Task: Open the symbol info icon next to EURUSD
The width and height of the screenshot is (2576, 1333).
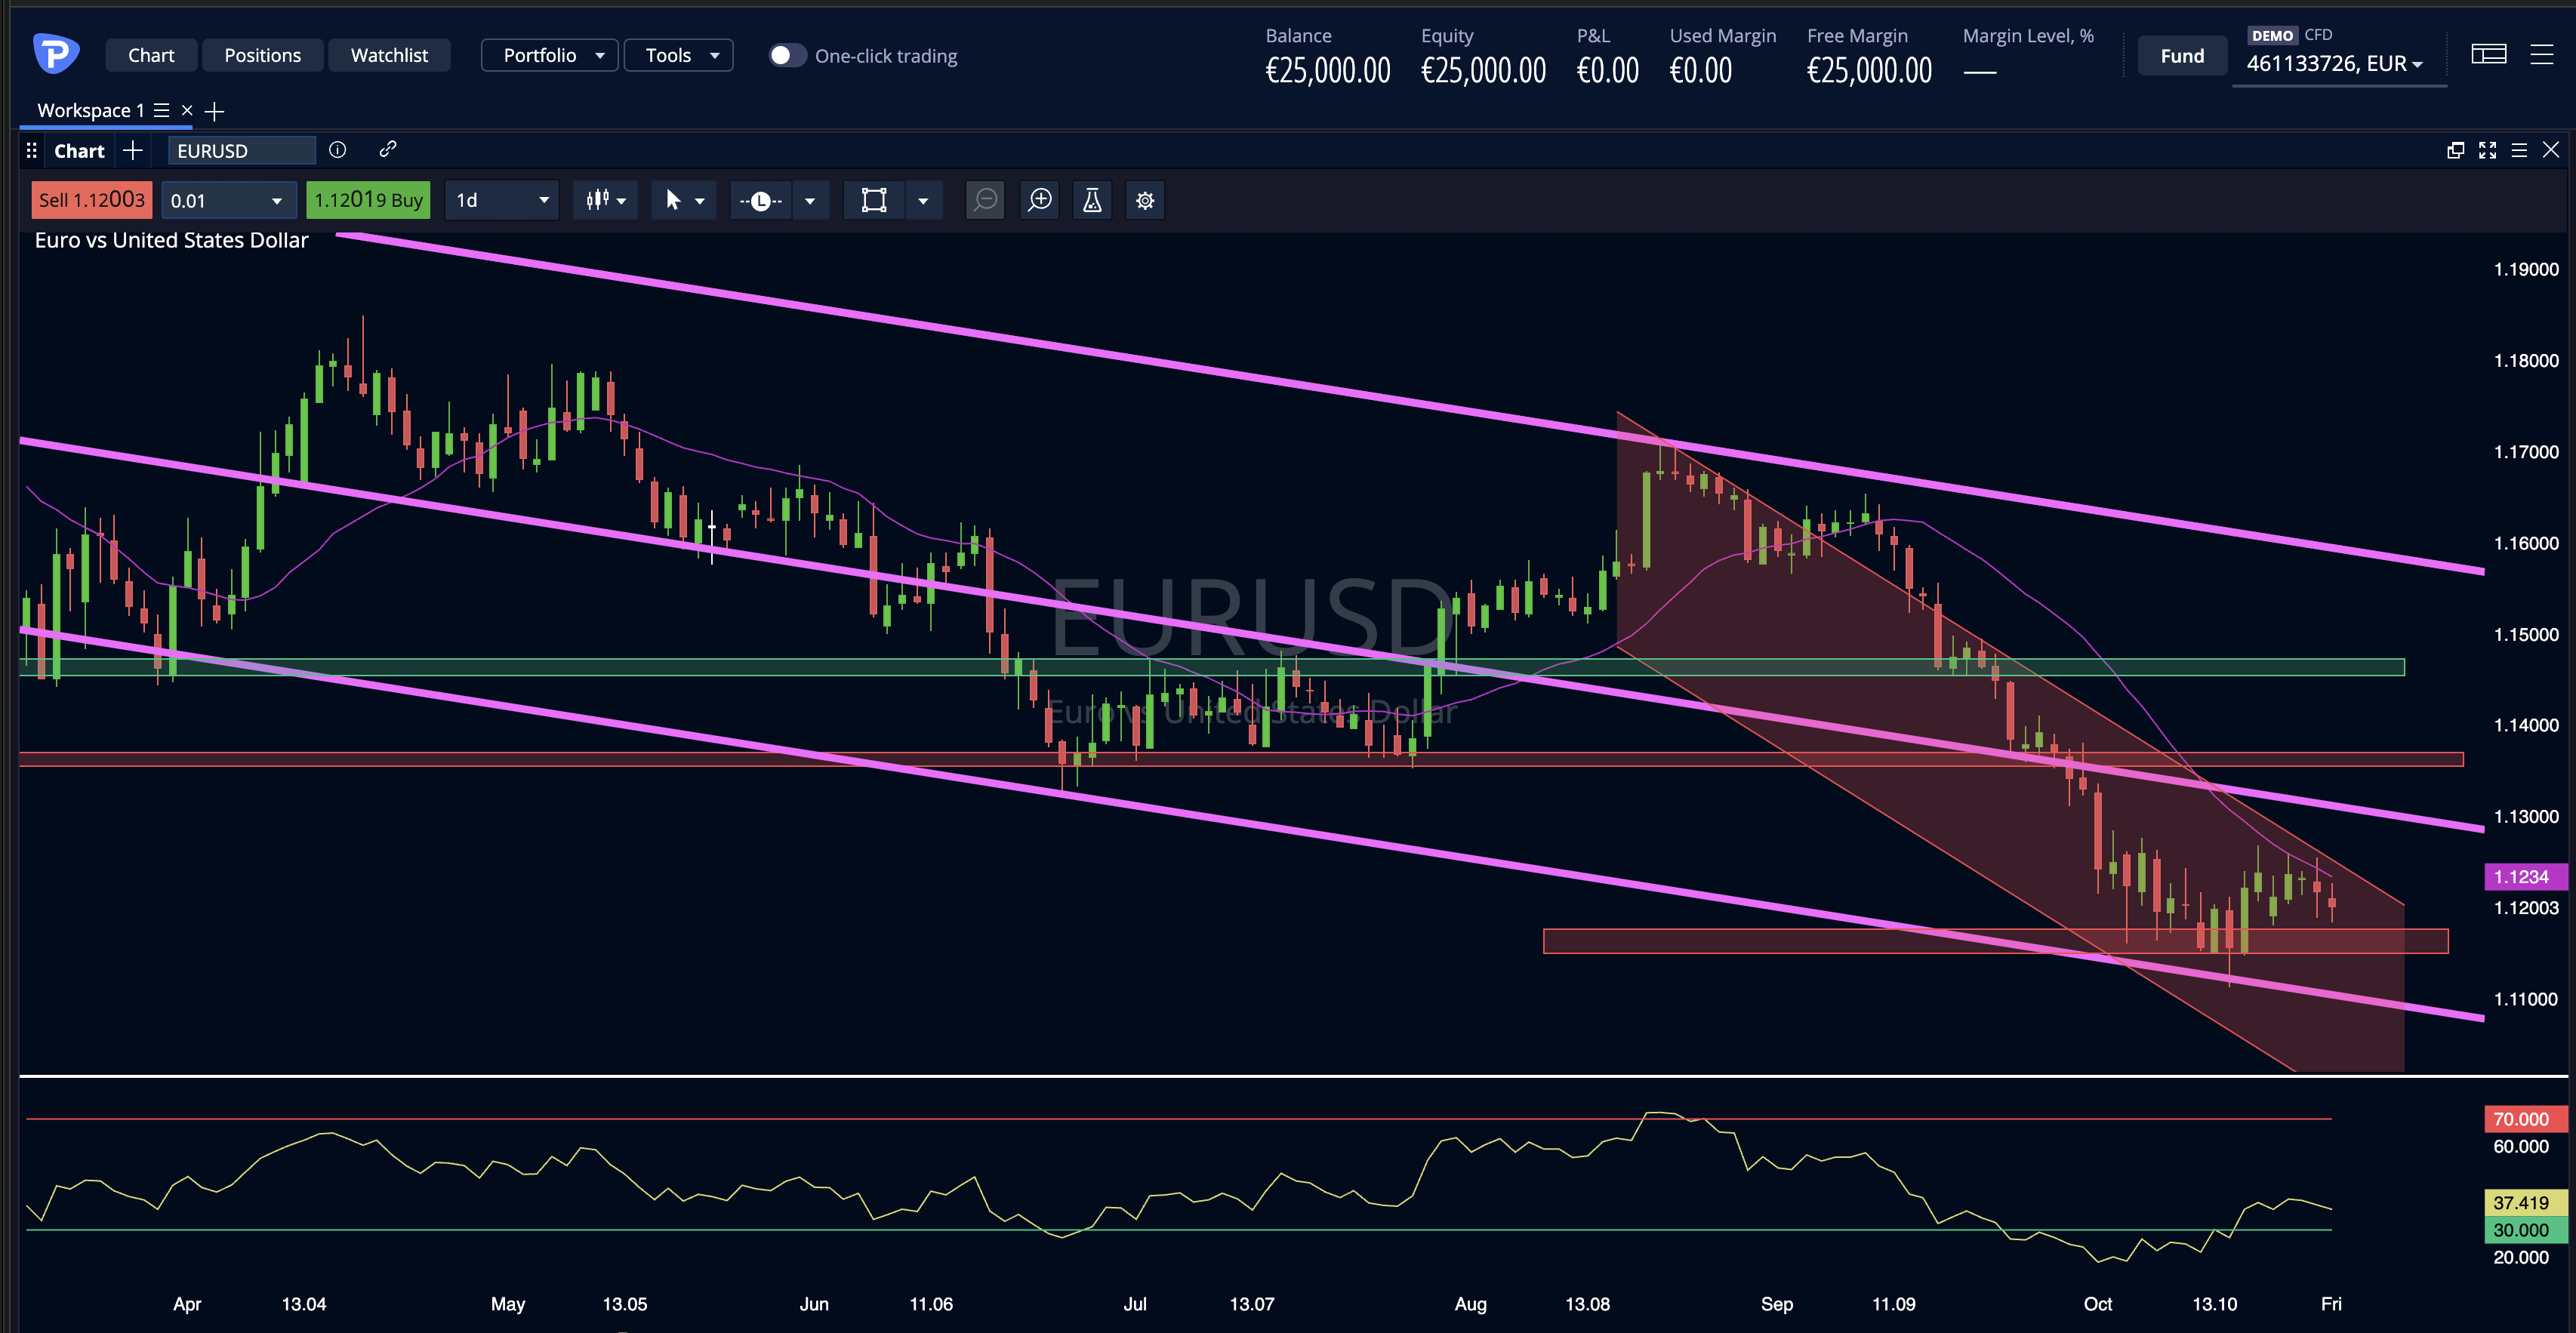Action: tap(338, 150)
